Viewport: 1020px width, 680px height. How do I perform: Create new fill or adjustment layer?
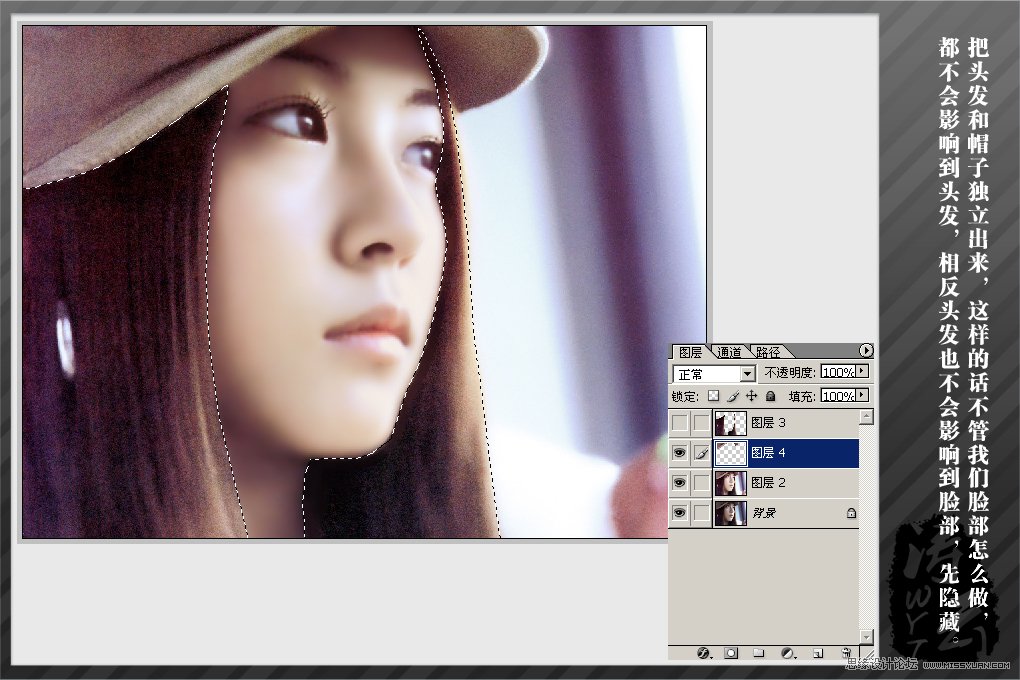[787, 652]
